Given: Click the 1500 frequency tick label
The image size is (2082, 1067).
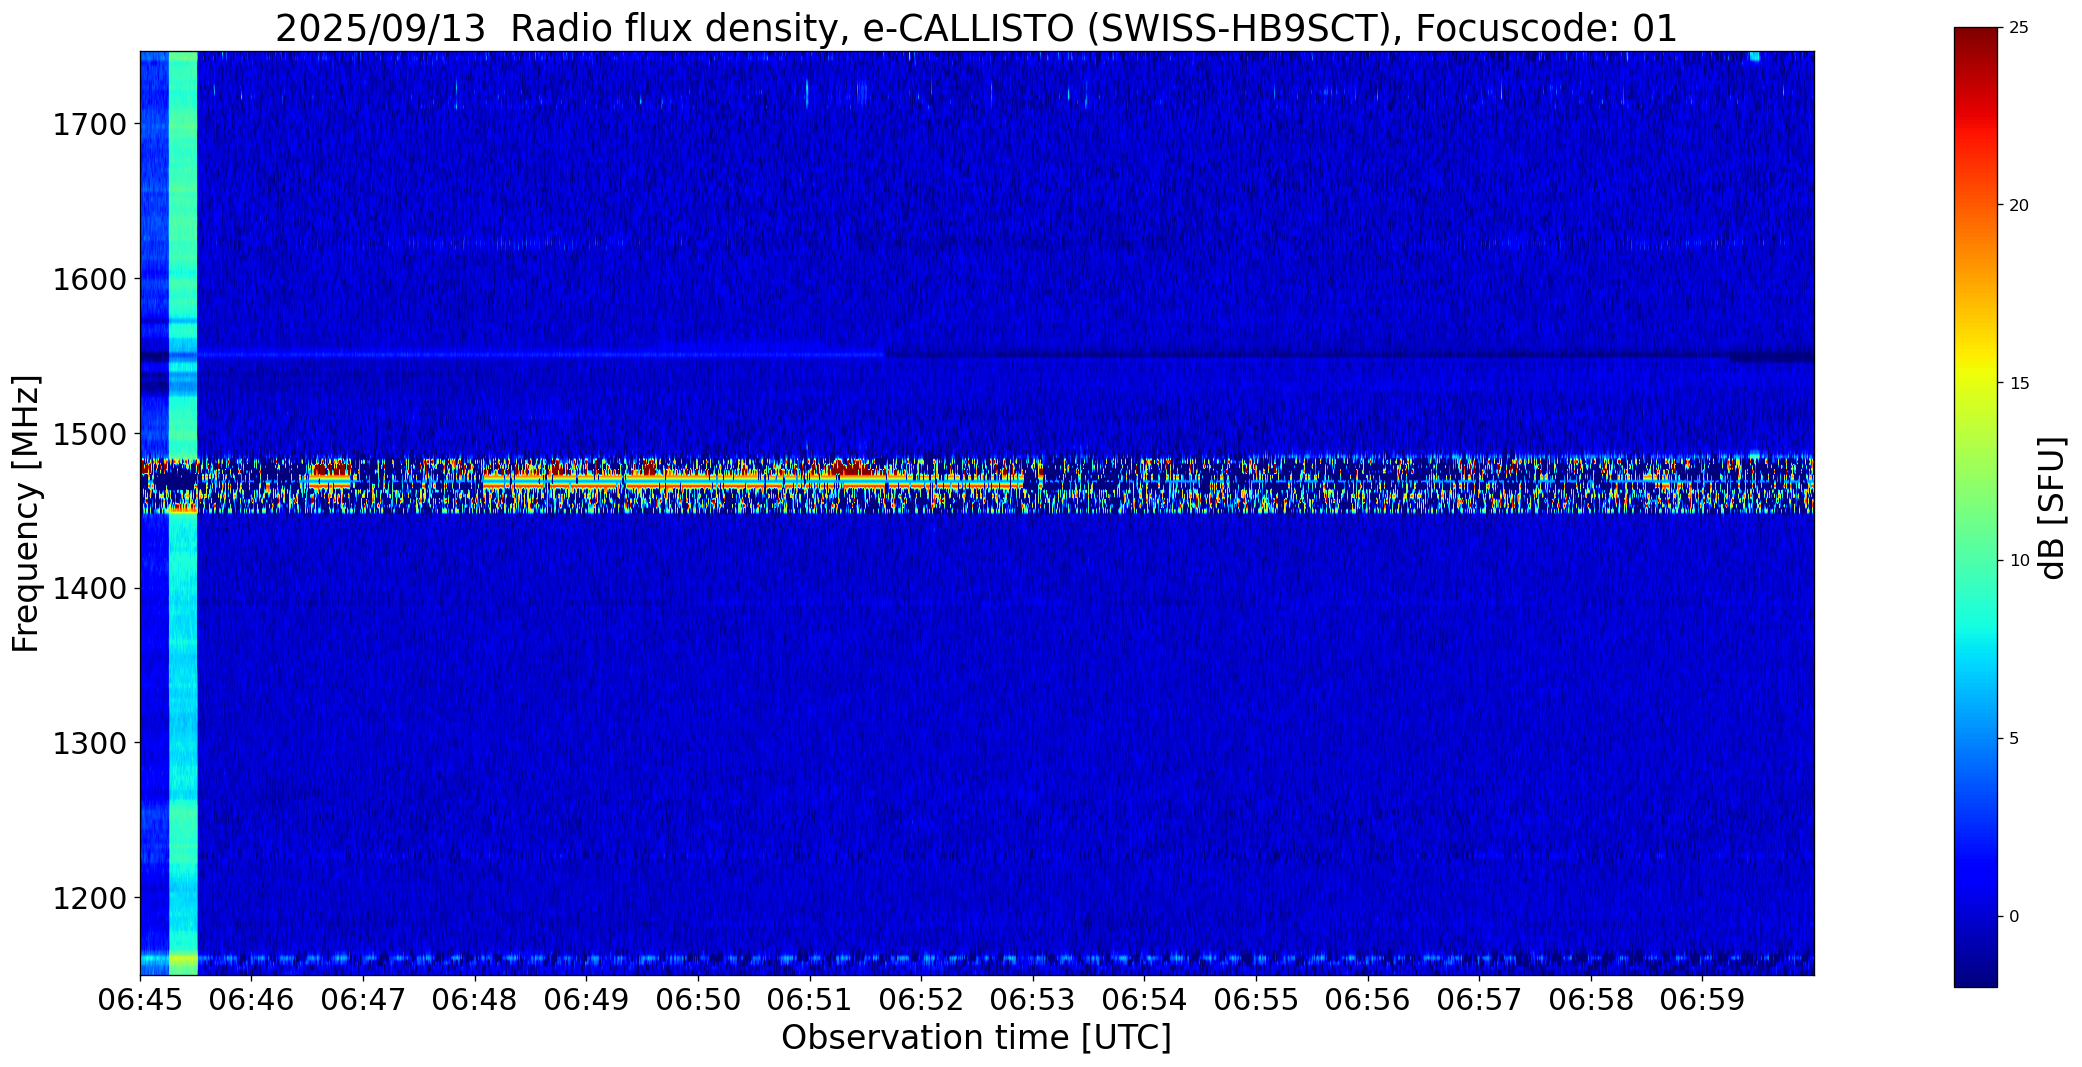Looking at the screenshot, I should [x=89, y=434].
